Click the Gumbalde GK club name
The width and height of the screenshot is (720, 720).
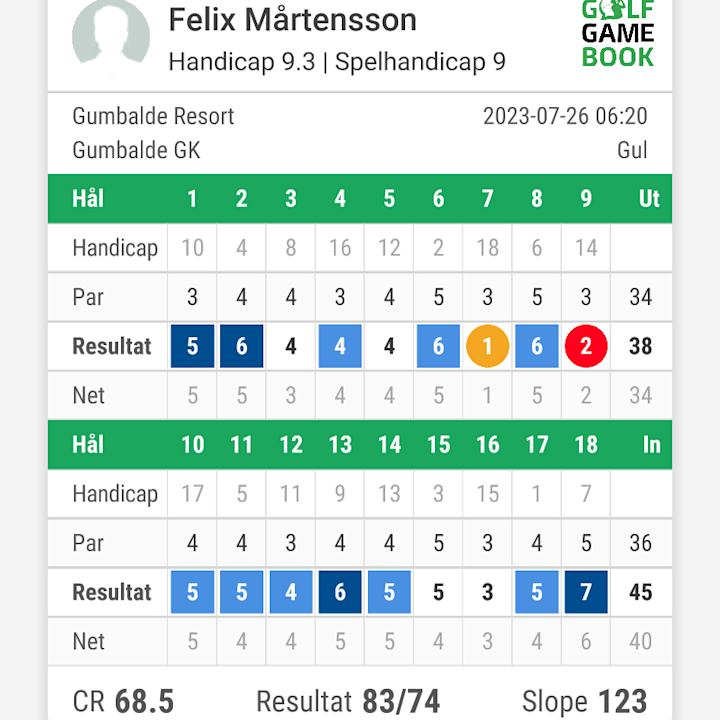[x=136, y=150]
